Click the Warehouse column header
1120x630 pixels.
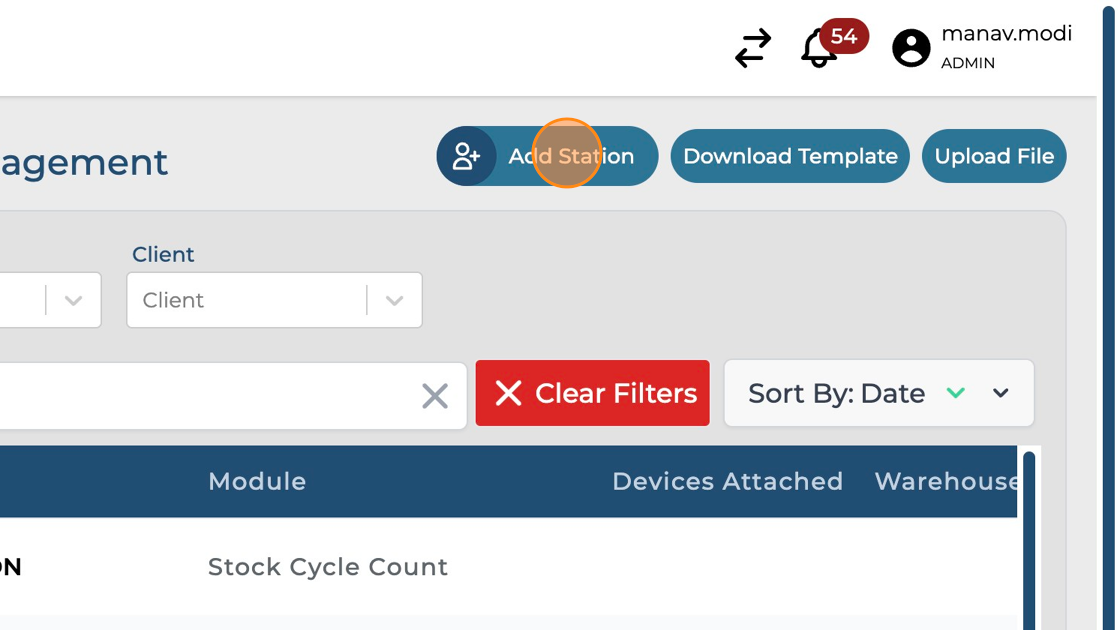[946, 481]
